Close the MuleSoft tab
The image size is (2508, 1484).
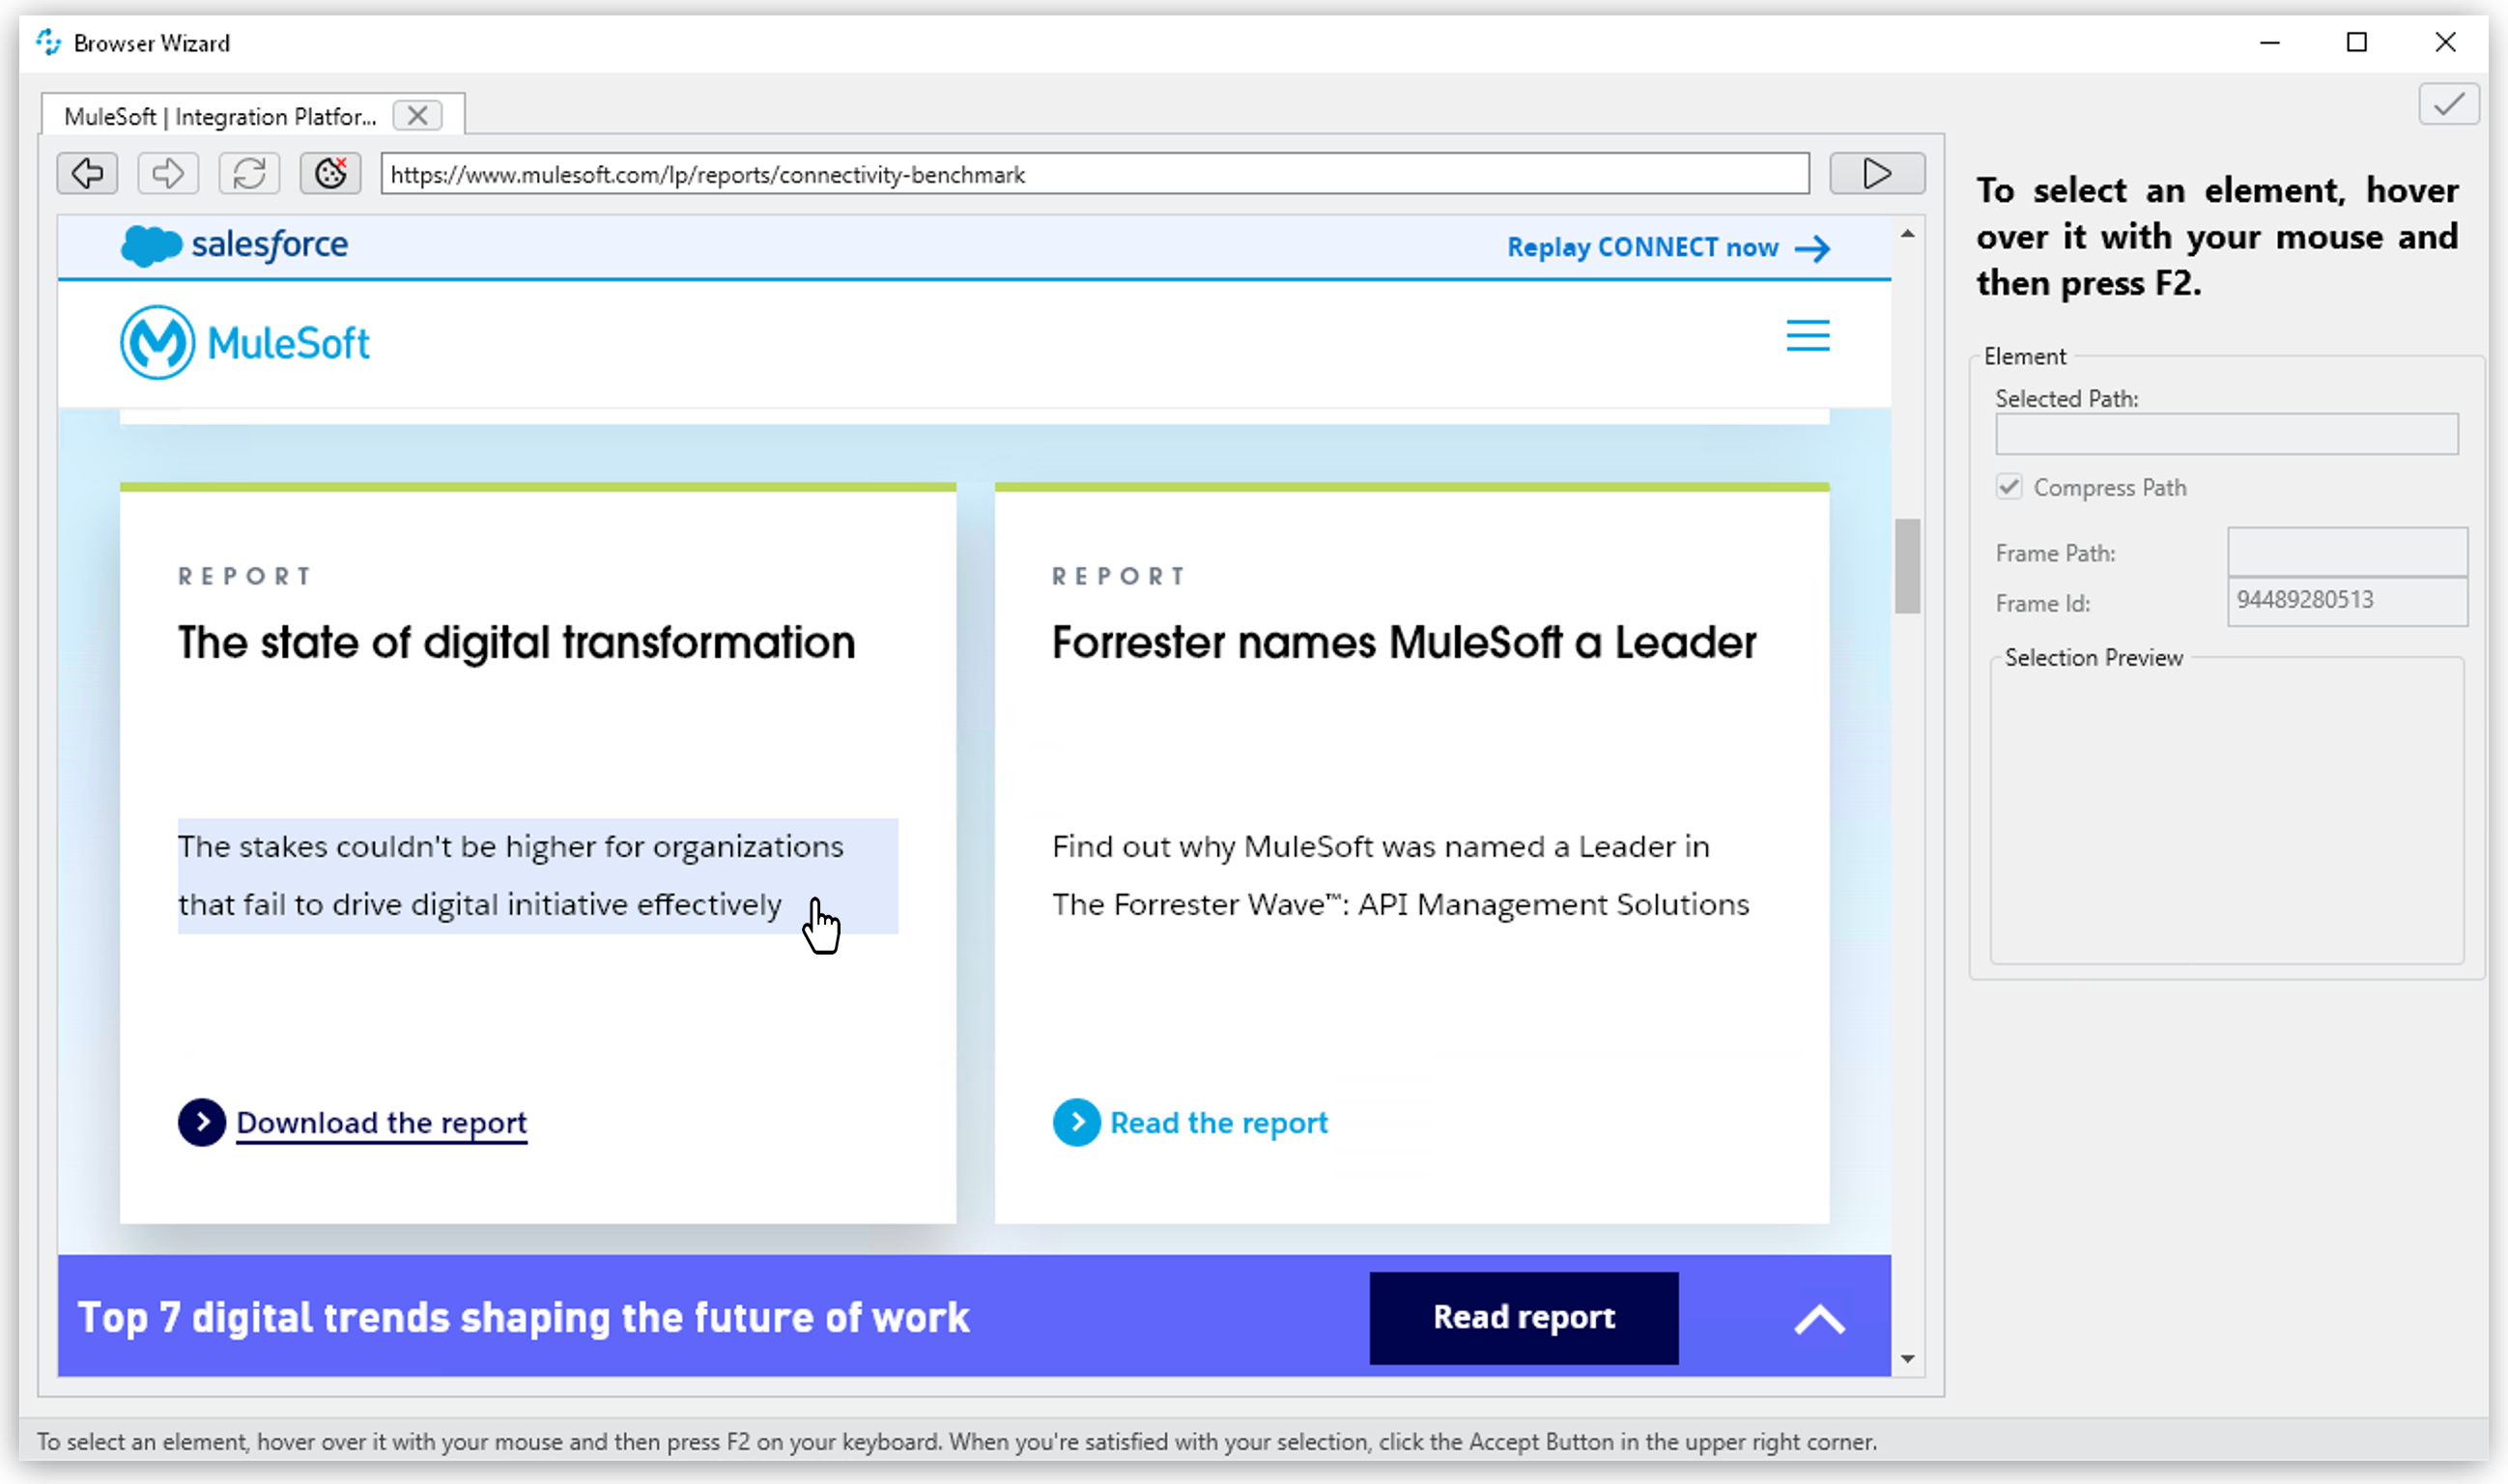[x=417, y=115]
